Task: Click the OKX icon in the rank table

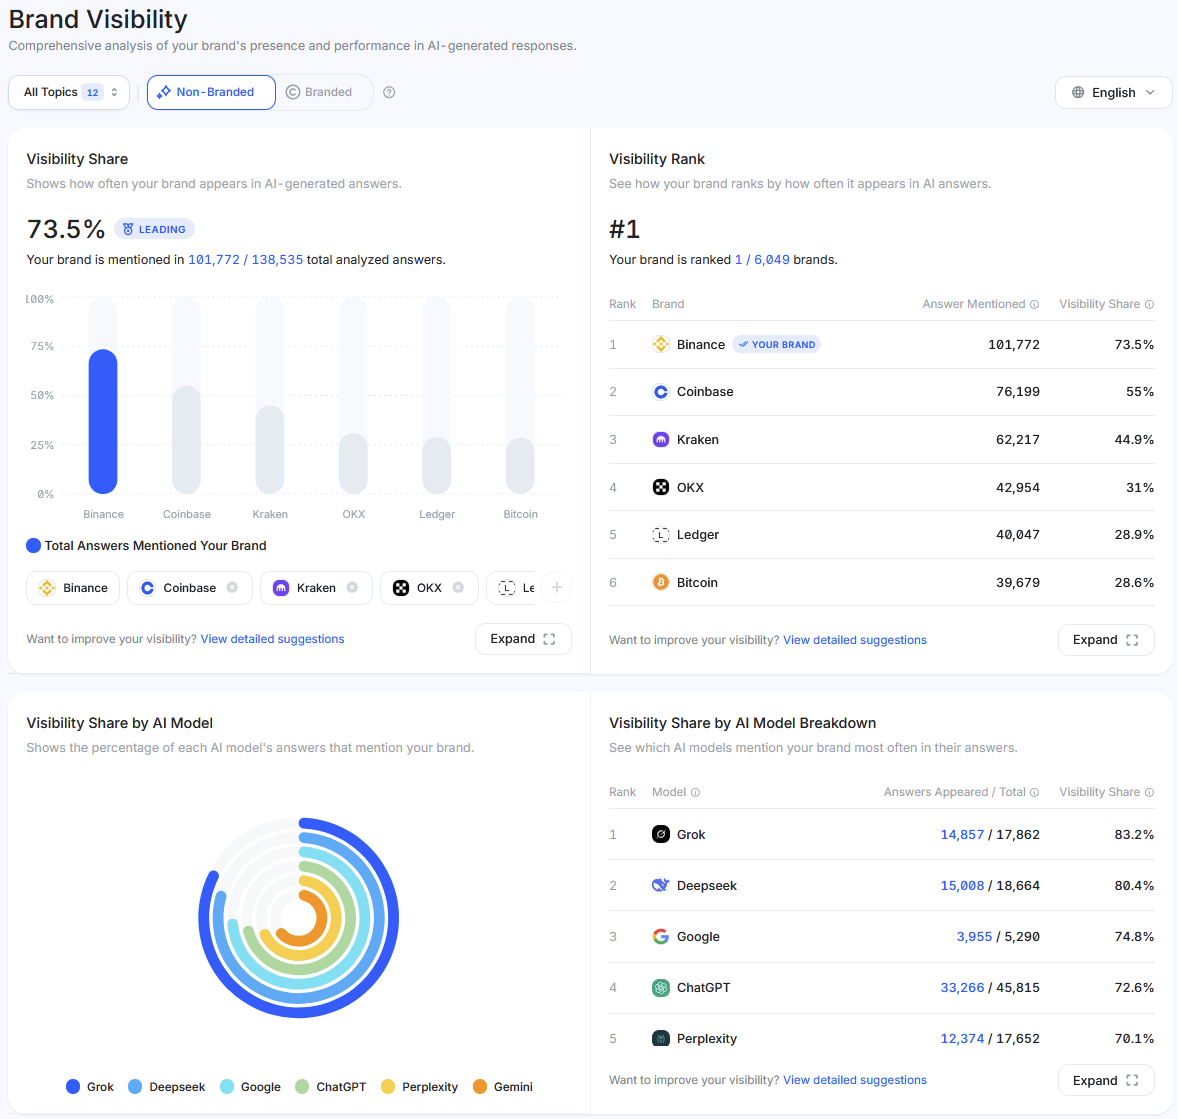Action: tap(661, 487)
